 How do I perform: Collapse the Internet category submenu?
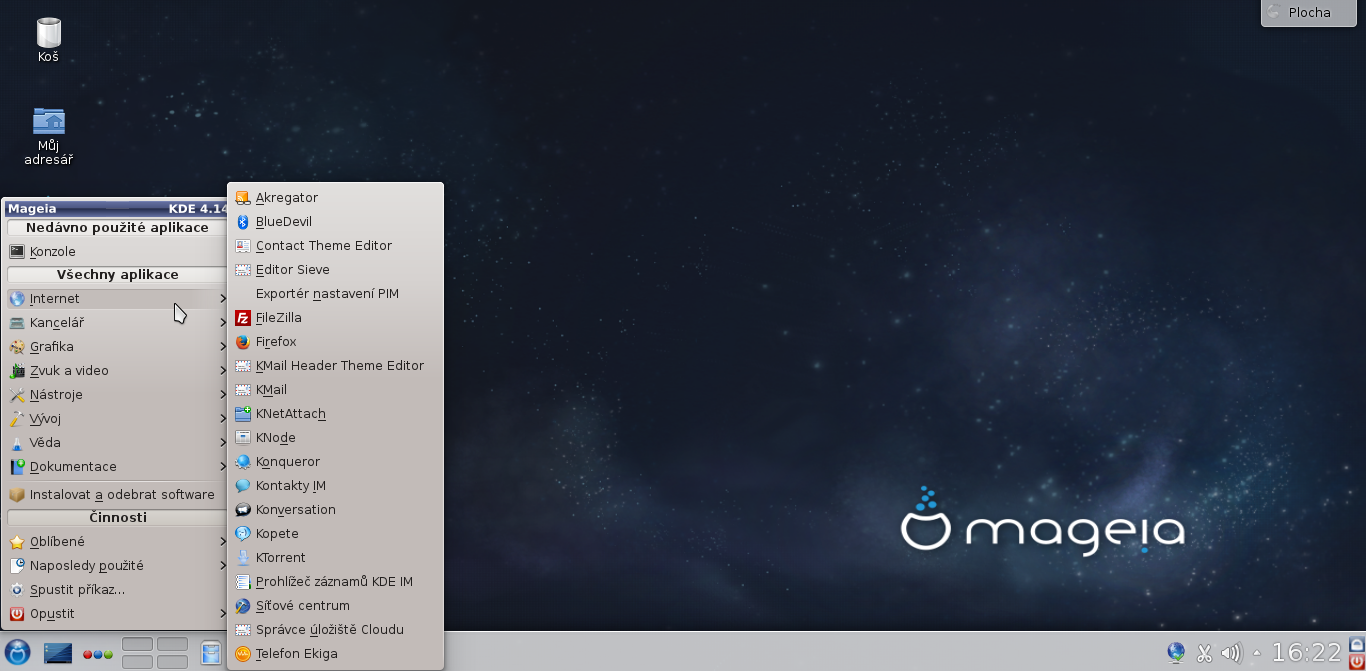(117, 299)
